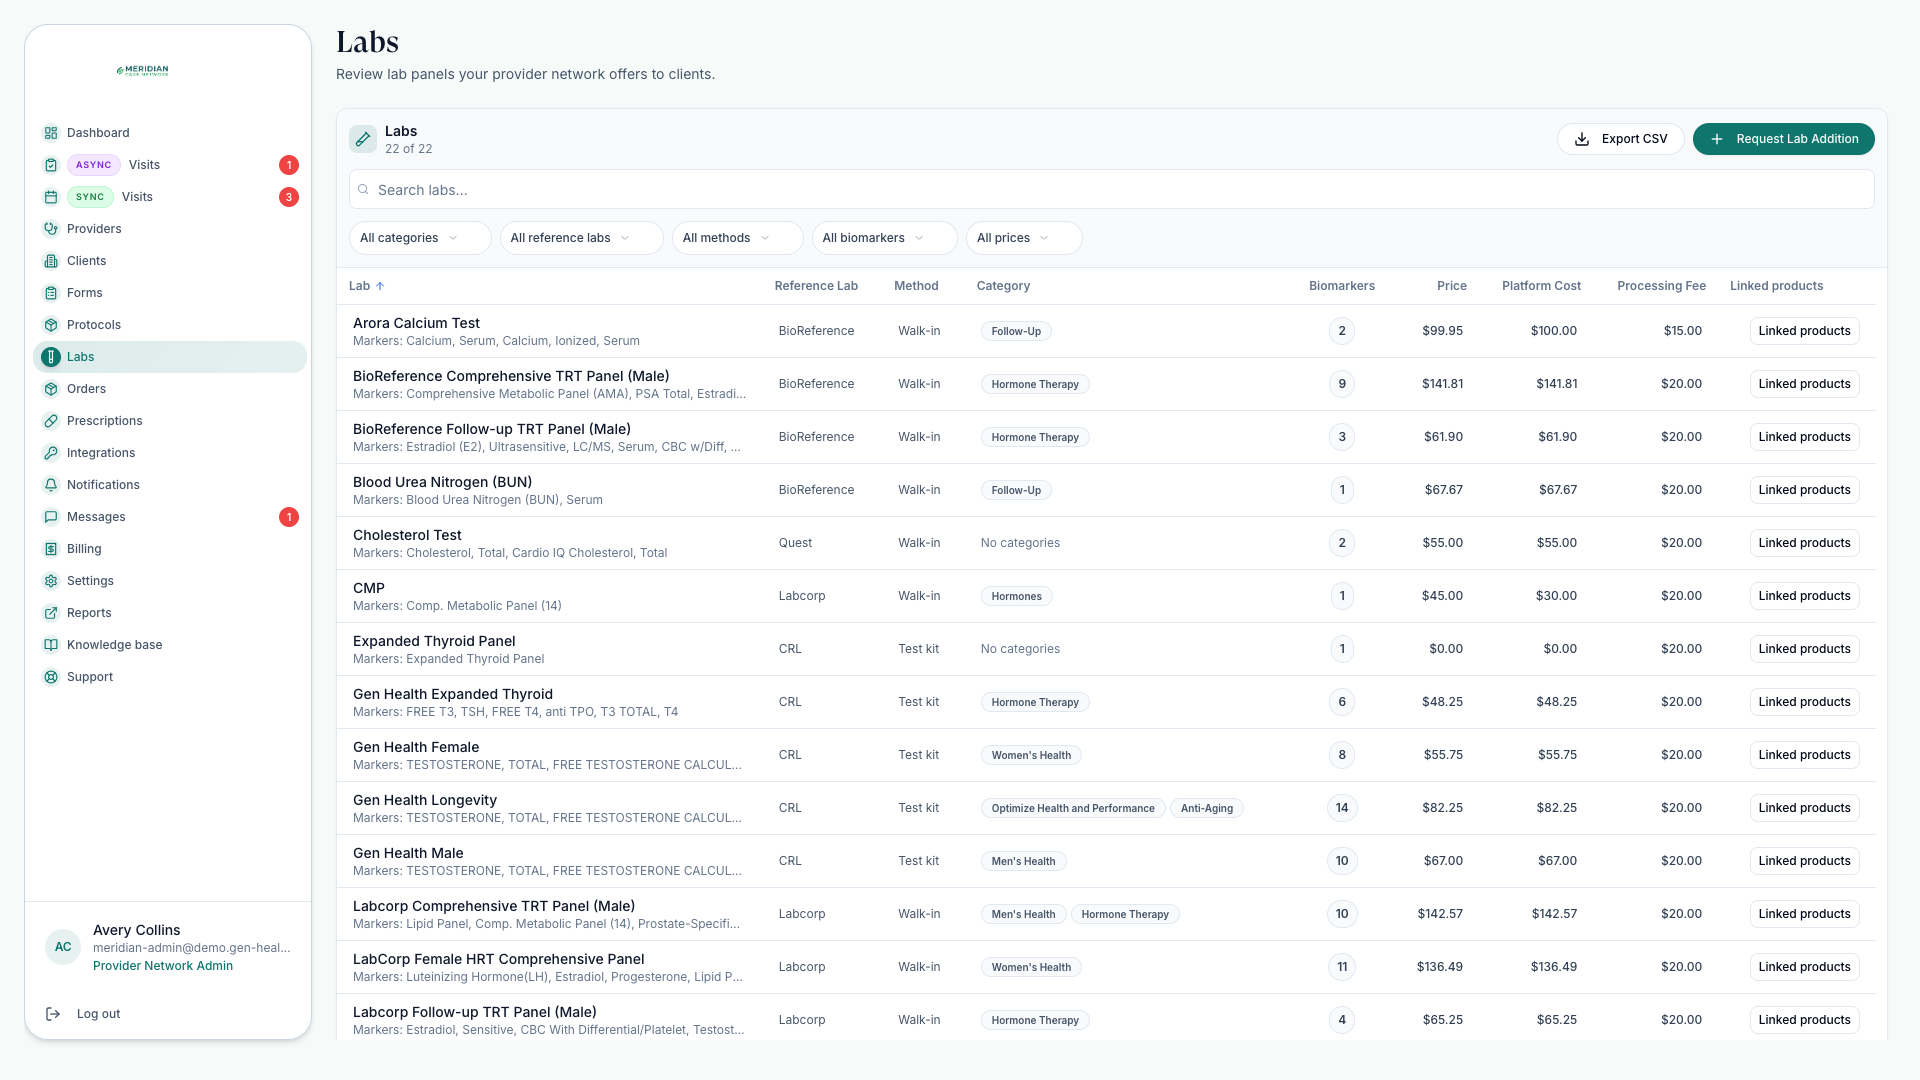Screen dimensions: 1920x1080
Task: Click the Notifications bell icon
Action: pos(51,485)
